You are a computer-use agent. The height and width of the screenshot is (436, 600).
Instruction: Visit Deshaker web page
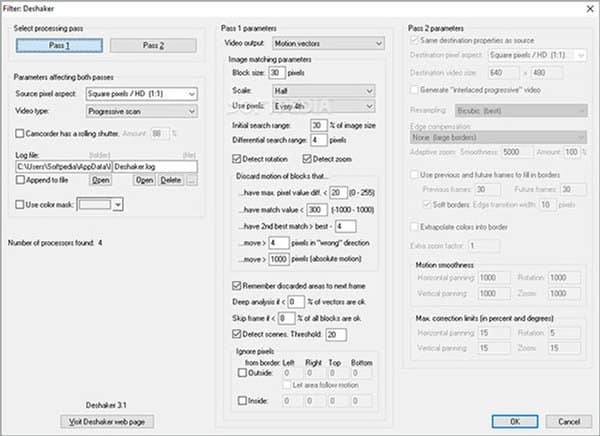[106, 421]
